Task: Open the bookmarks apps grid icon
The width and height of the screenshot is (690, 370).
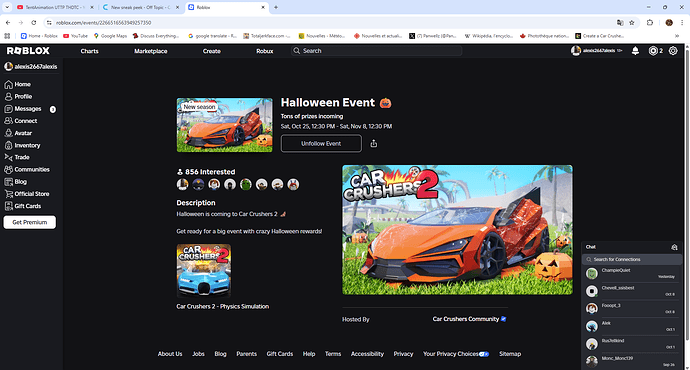Action: tap(7, 36)
